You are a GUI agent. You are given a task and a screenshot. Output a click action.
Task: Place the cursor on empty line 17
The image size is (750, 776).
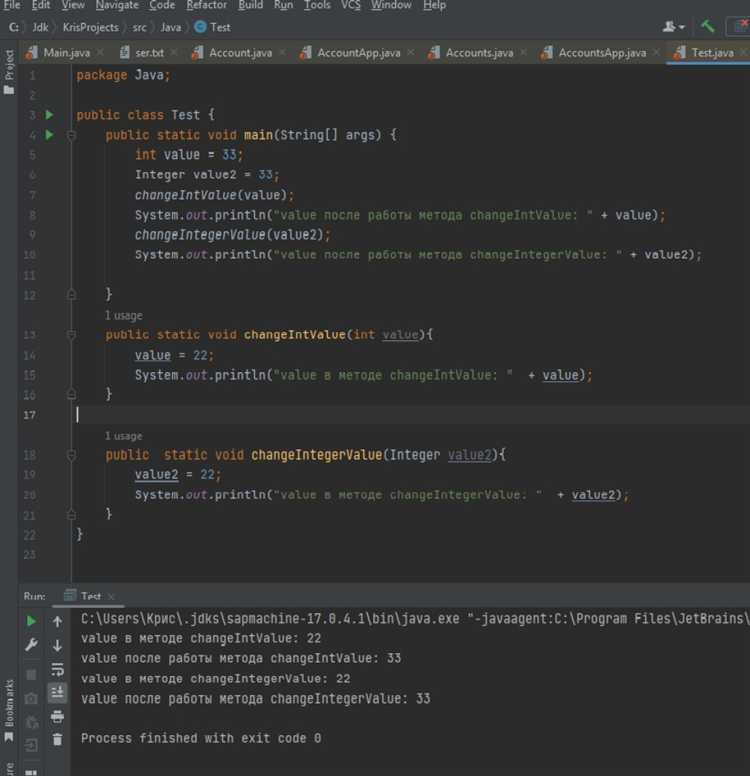click(411, 415)
